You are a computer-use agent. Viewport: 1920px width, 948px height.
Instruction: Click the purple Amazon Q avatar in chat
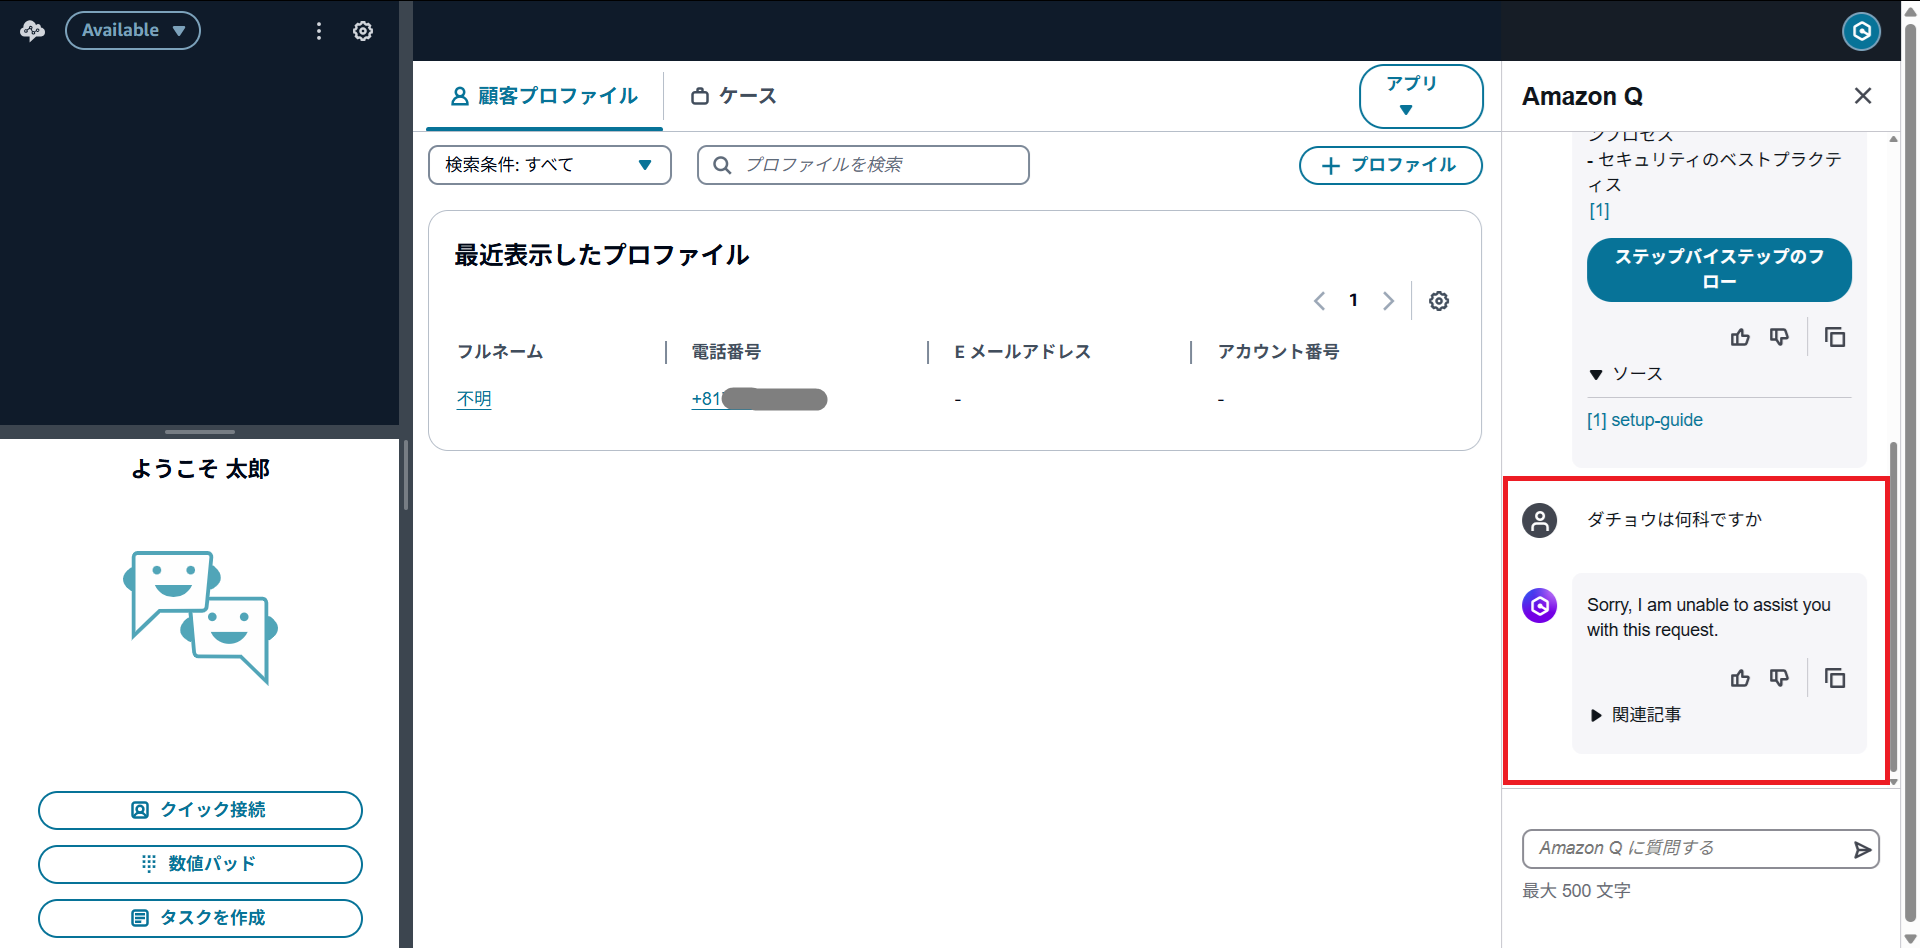(x=1540, y=606)
